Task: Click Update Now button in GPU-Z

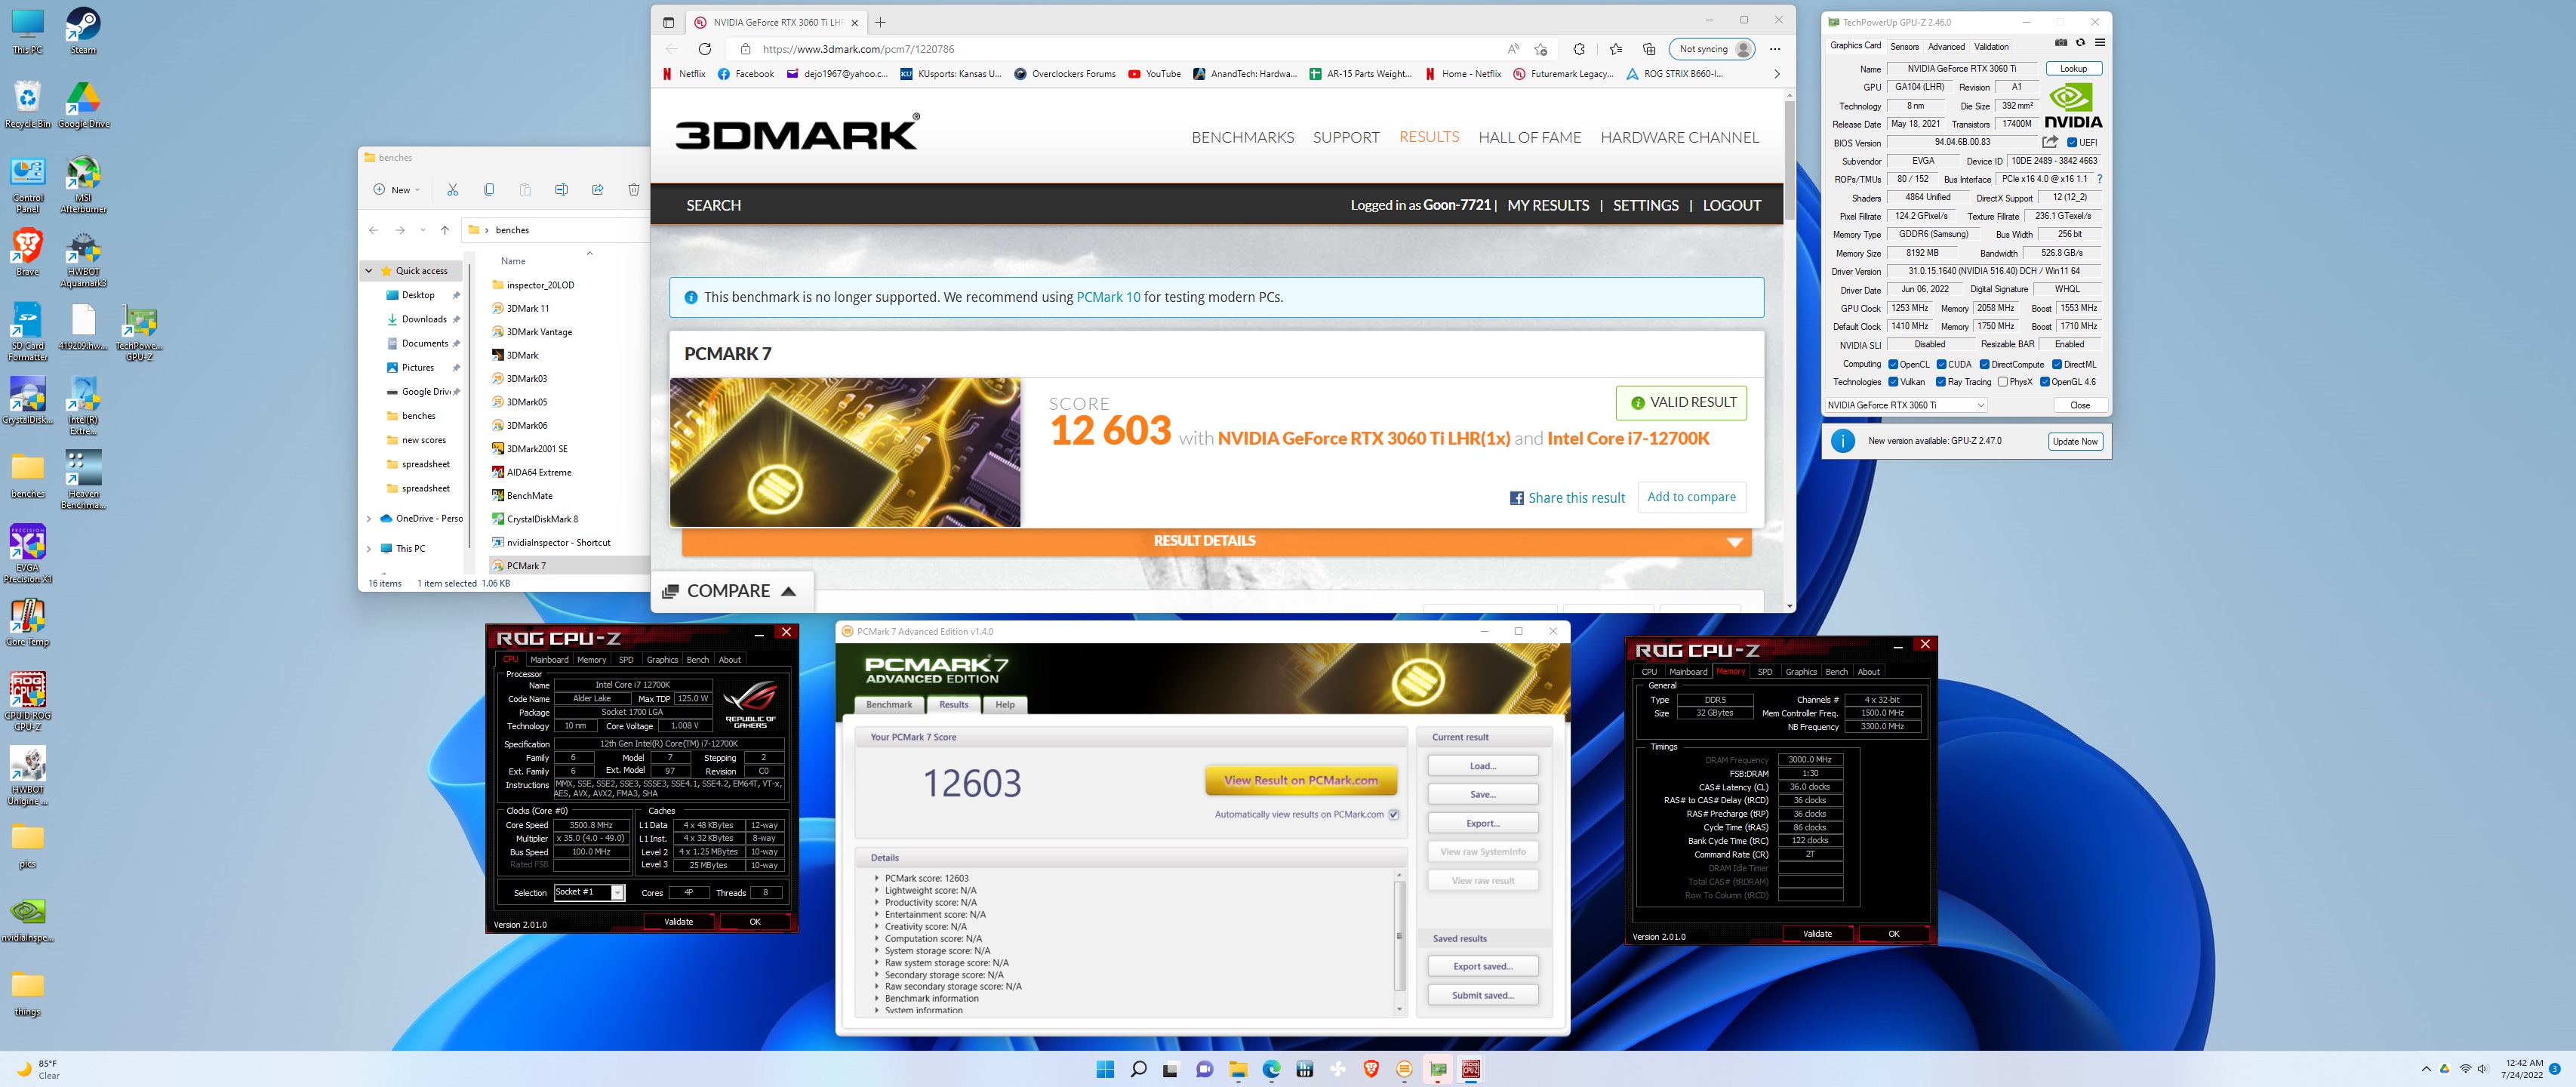Action: 2075,441
